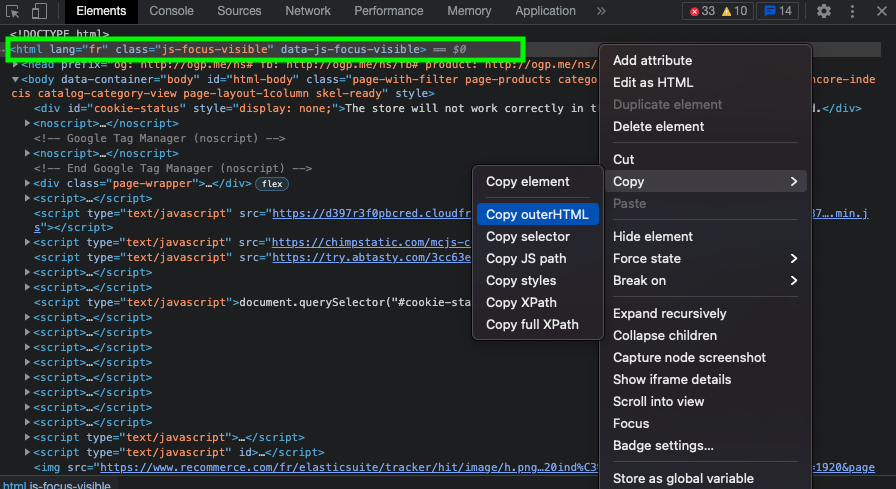This screenshot has height=489, width=896.
Task: Click the flex badge on page-wrapper
Action: click(x=272, y=183)
